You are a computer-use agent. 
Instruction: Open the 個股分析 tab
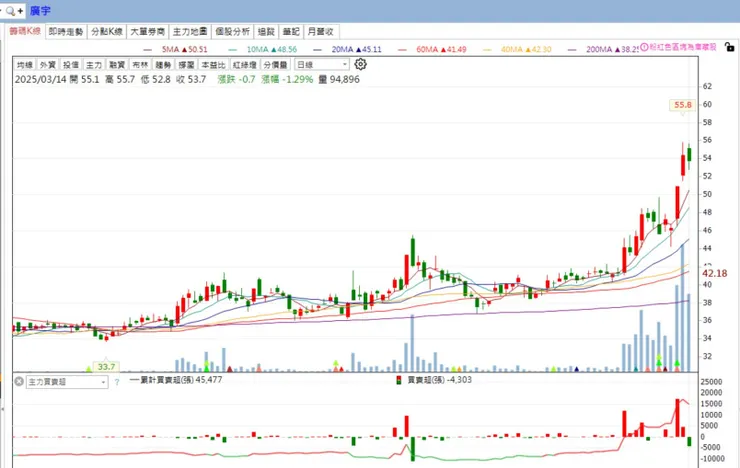(x=232, y=32)
